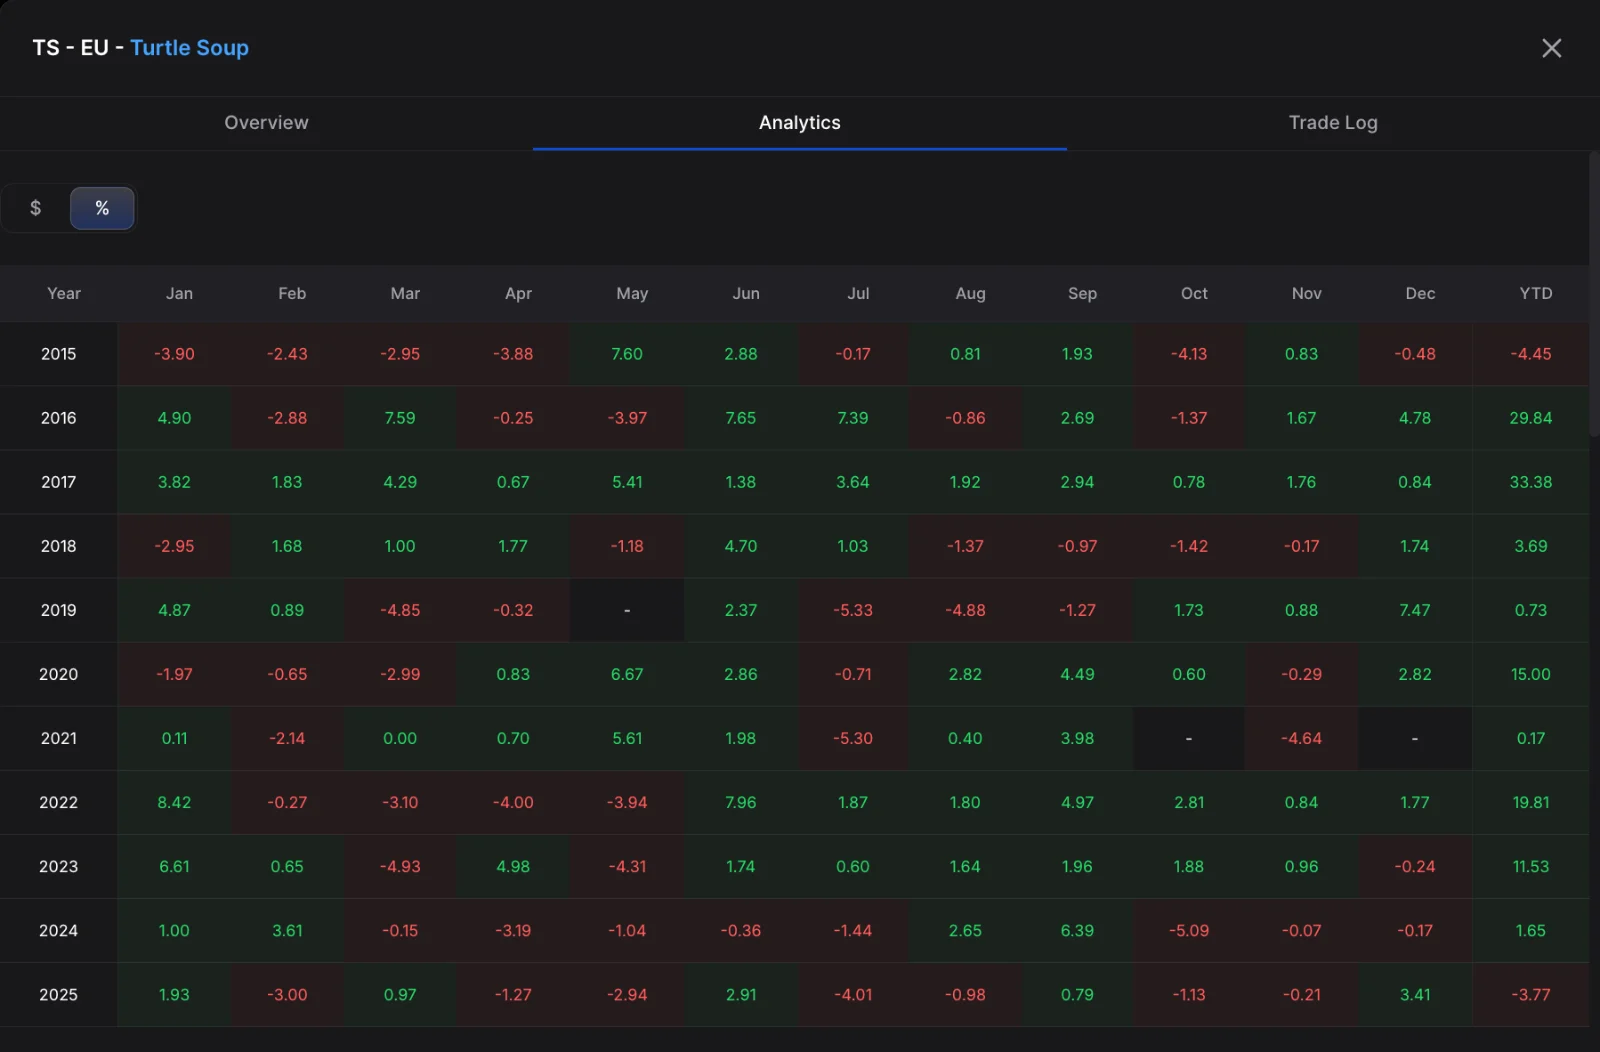Viewport: 1600px width, 1052px height.
Task: Click the vertical scrollbar on the right
Action: click(x=1594, y=294)
